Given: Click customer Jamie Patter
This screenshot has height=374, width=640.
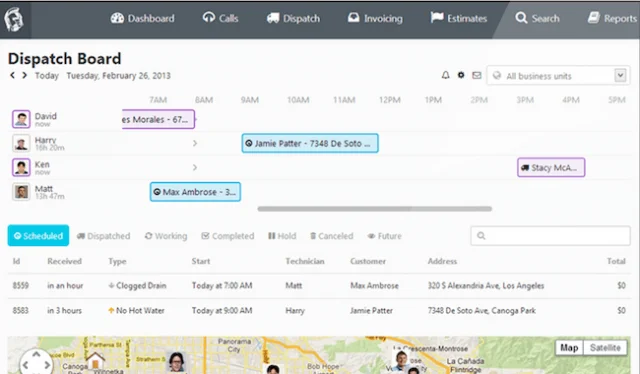Looking at the screenshot, I should 371,310.
